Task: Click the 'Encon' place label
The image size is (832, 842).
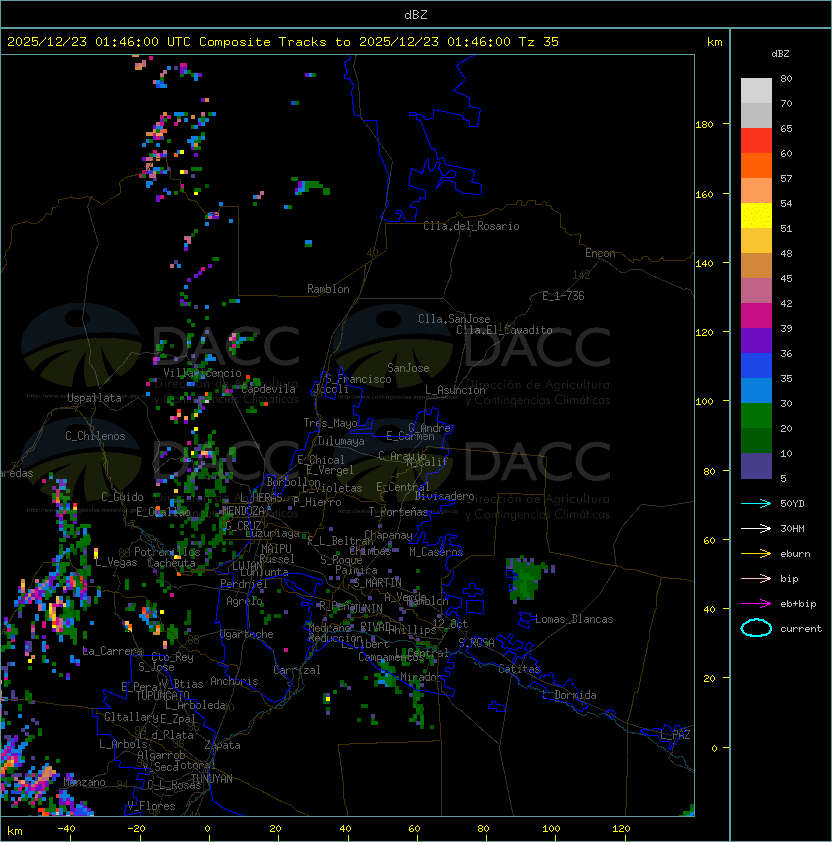Action: [600, 253]
